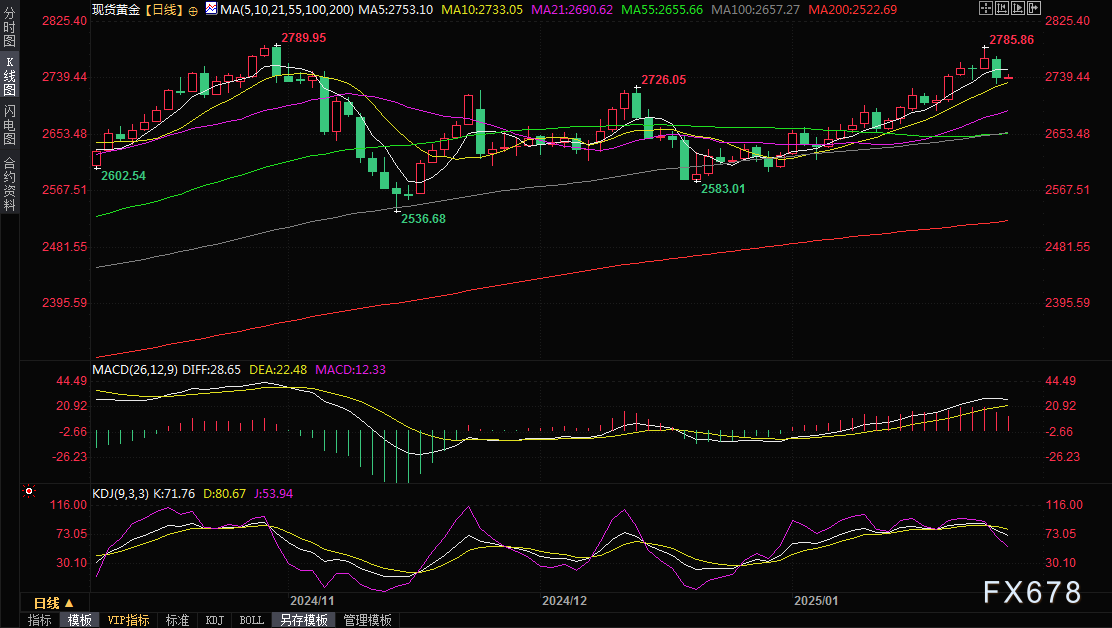Open the 闪电图 side tab
The image size is (1112, 628).
(x=9, y=124)
